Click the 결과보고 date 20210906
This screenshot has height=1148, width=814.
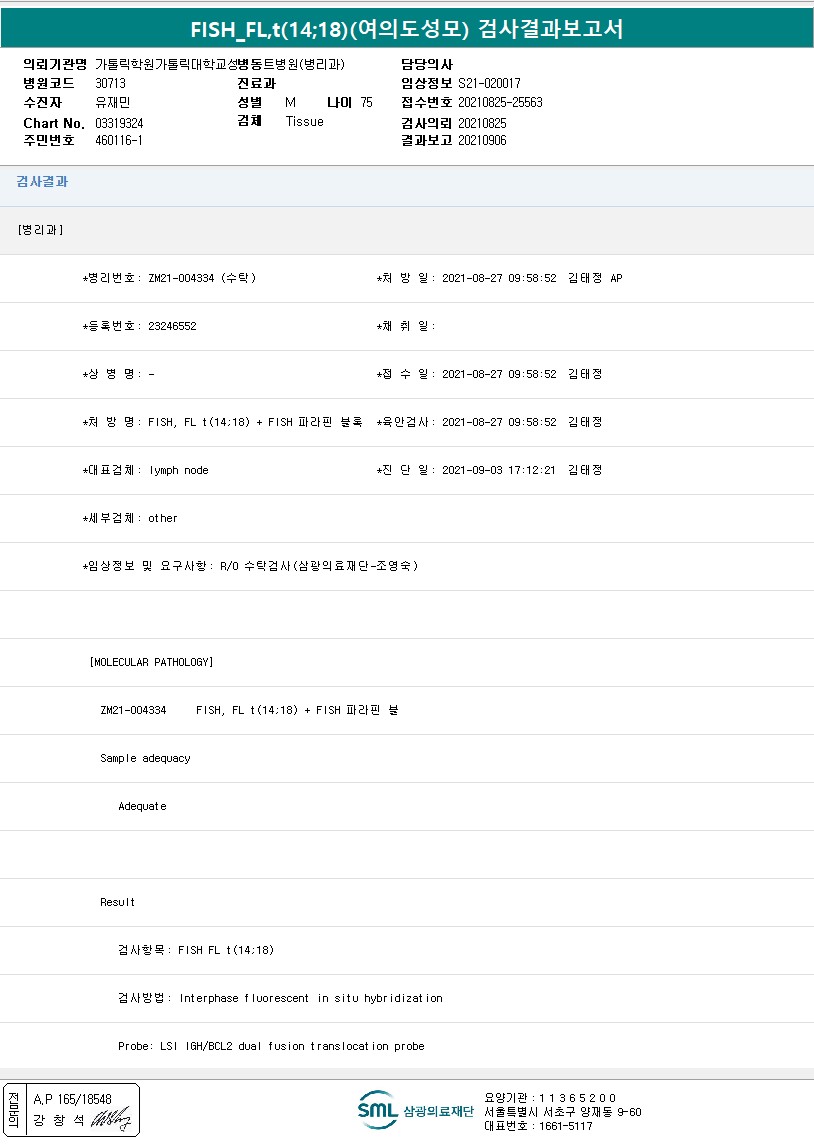click(482, 141)
